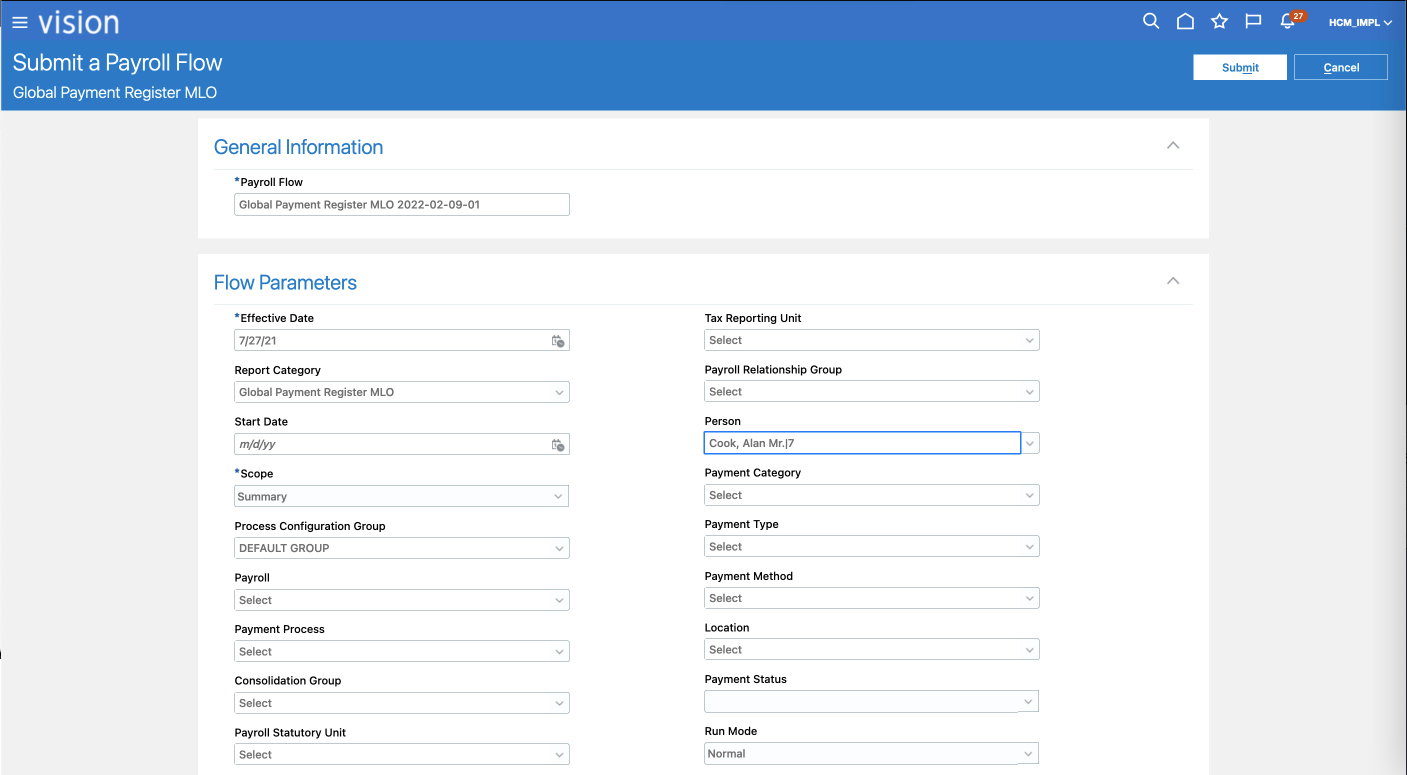
Task: Click the Cancel button
Action: (1340, 67)
